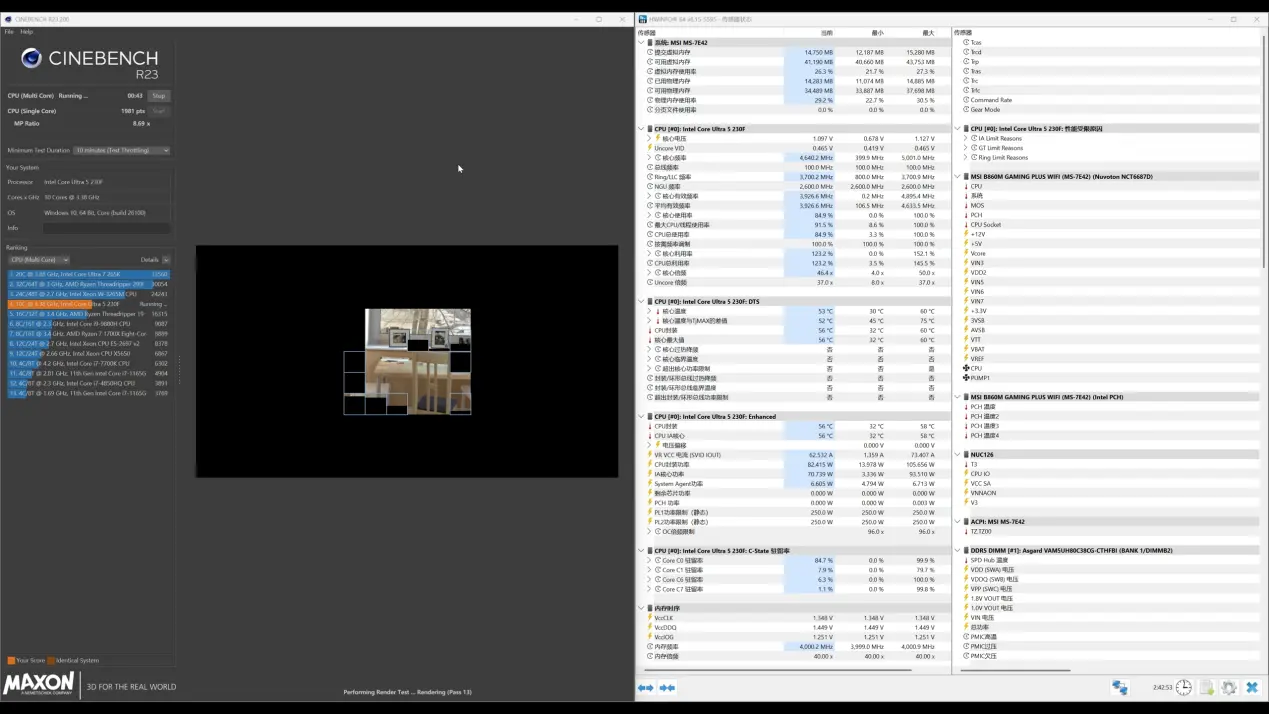The image size is (1269, 714).
Task: Collapse the MSI B860M Nuvoton NCT6687D sensor group
Action: [x=958, y=177]
